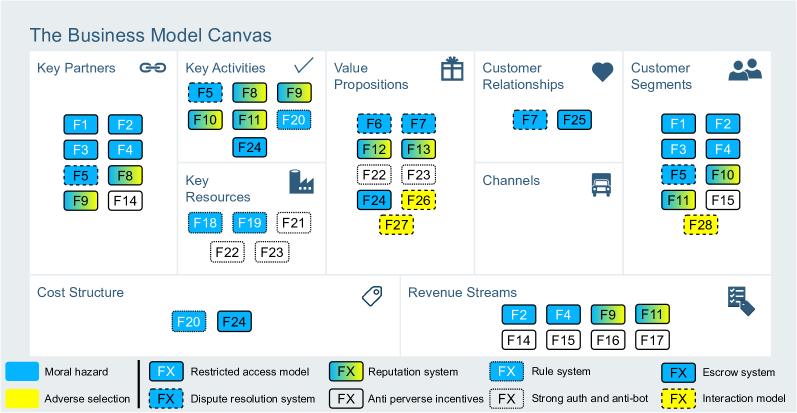Click the F28 box in Customer Segments
This screenshot has height=413, width=797.
pyautogui.click(x=700, y=225)
